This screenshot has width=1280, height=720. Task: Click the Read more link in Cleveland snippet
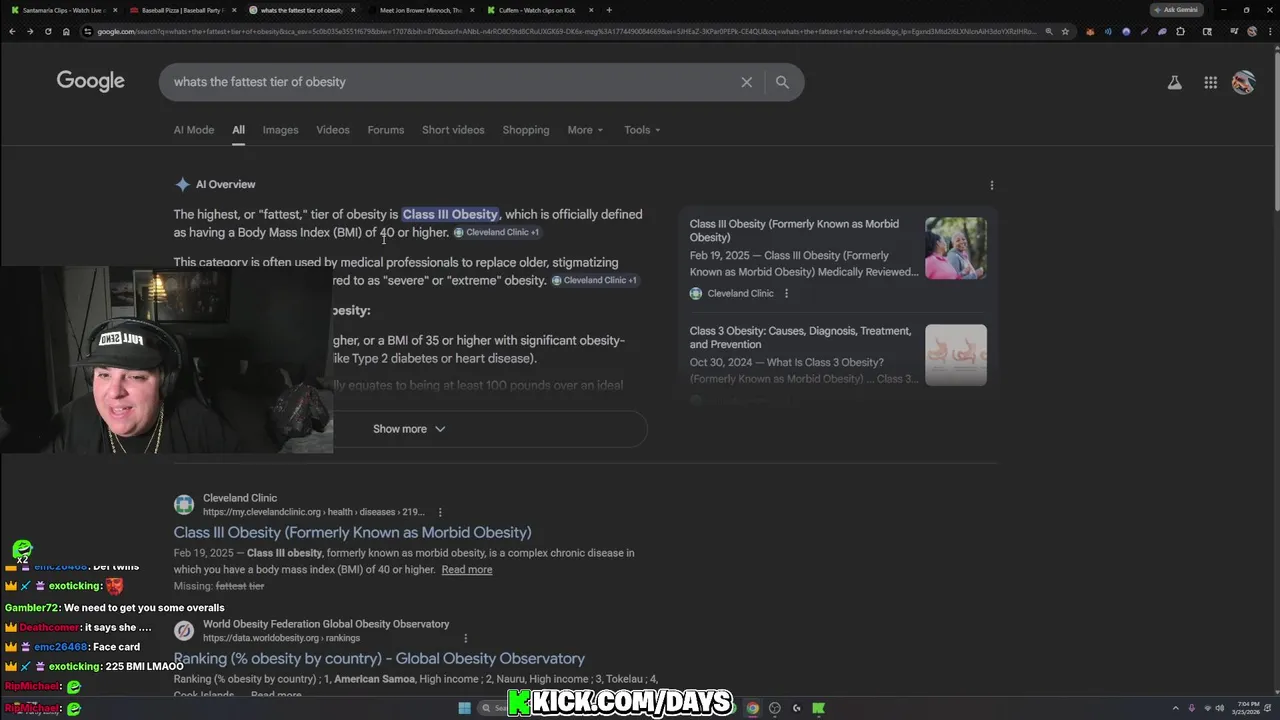tap(467, 570)
